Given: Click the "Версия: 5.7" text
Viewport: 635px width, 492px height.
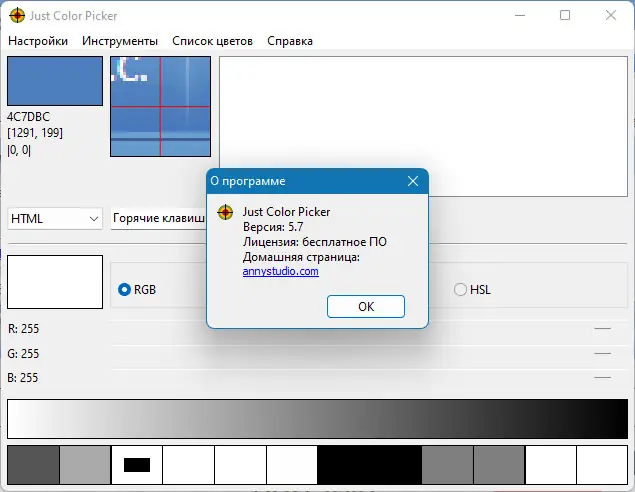Looking at the screenshot, I should 273,227.
